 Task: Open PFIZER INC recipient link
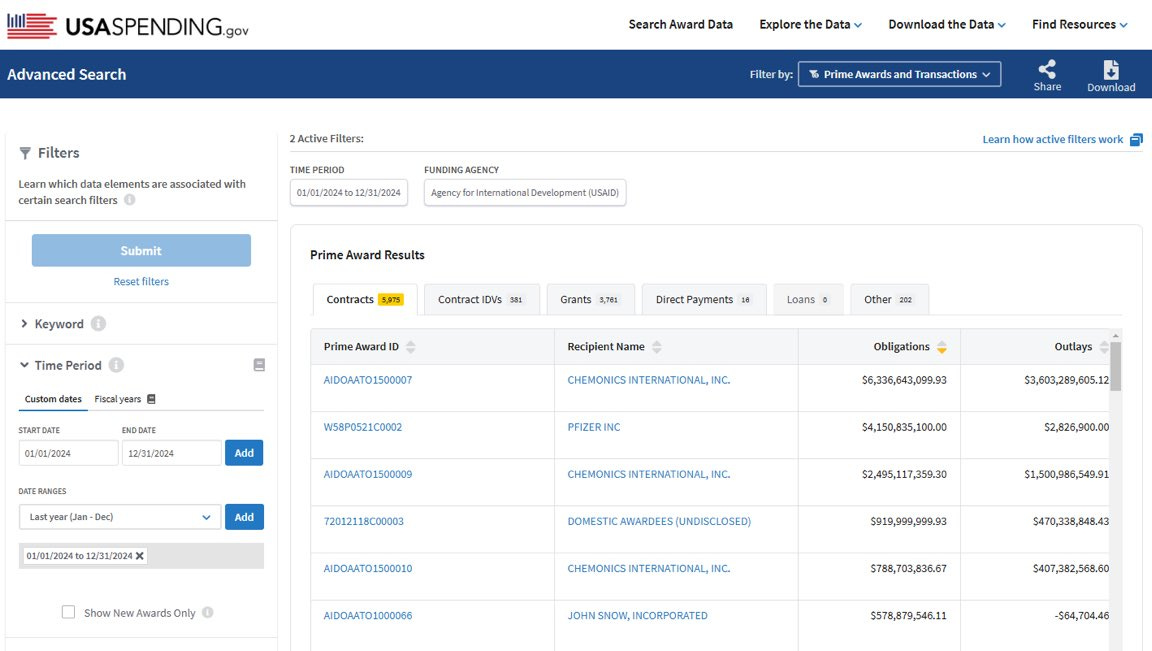click(x=594, y=427)
